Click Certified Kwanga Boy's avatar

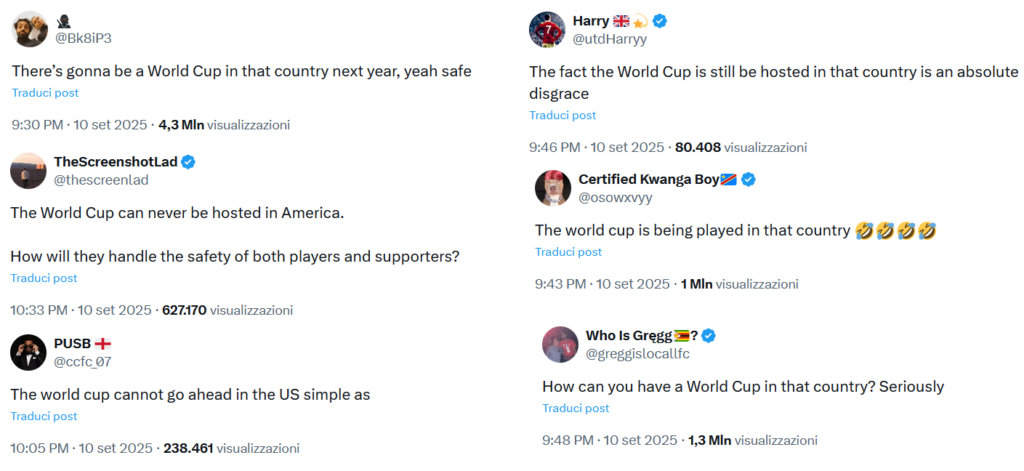552,188
